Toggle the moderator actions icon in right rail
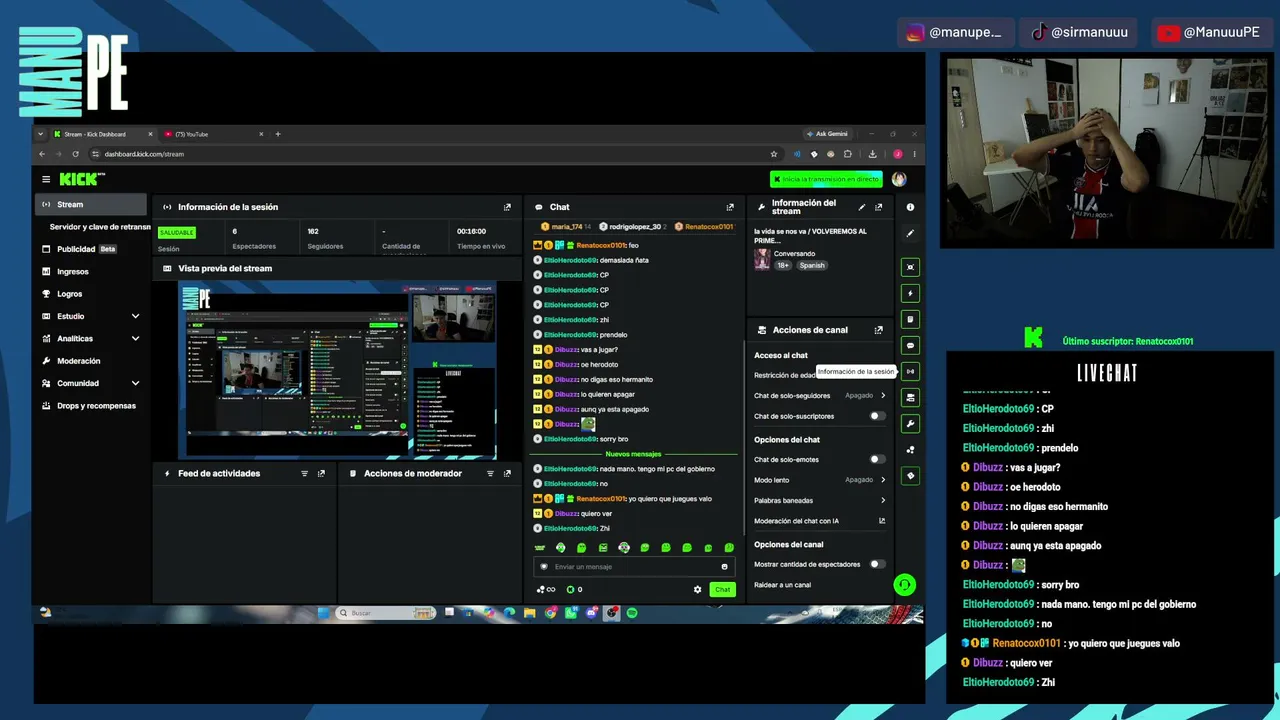1280x720 pixels. tap(910, 319)
